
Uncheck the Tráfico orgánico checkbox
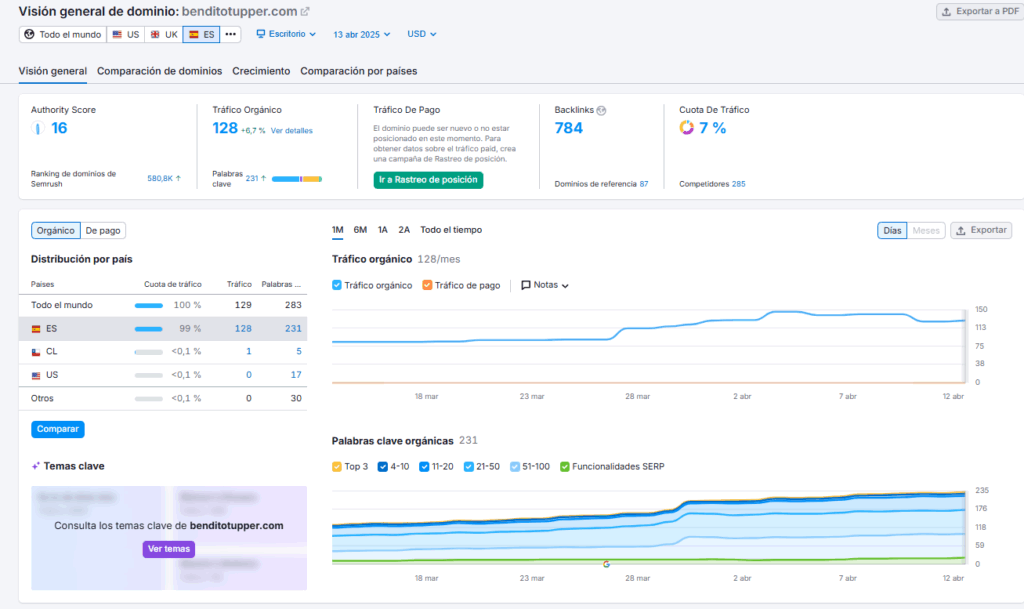click(337, 285)
